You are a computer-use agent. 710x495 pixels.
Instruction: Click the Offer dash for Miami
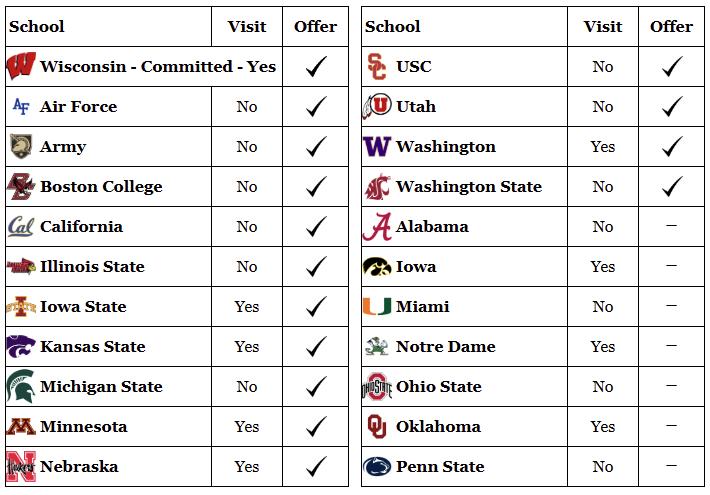tap(671, 307)
